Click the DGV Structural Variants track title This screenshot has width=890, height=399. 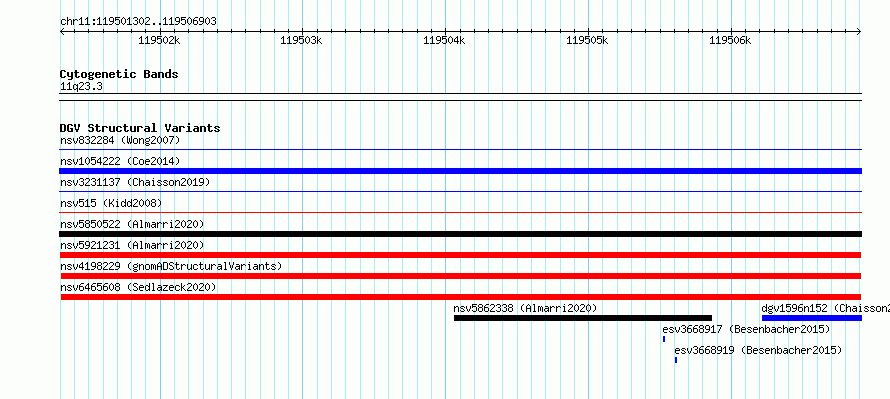(140, 128)
